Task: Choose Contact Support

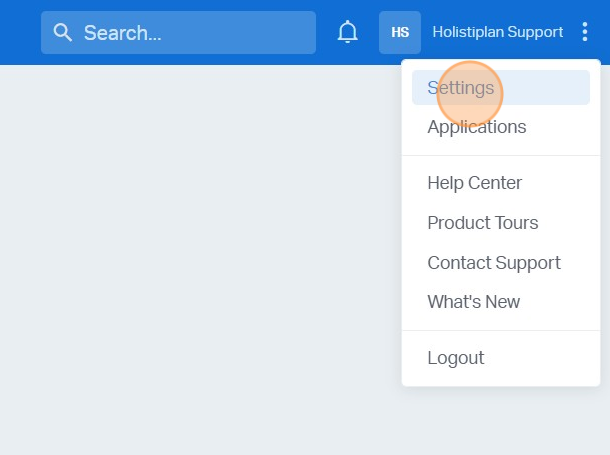Action: pyautogui.click(x=493, y=263)
